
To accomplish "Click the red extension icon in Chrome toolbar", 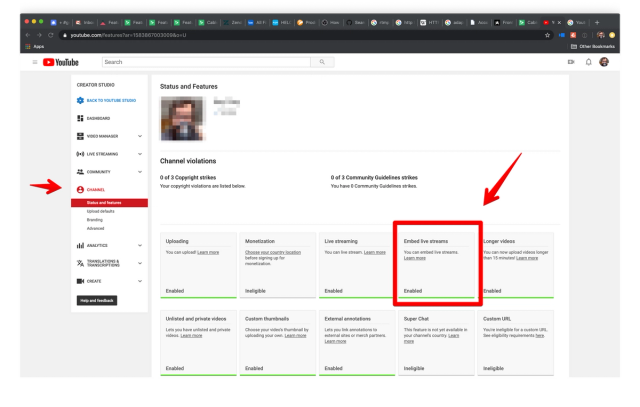I will (573, 35).
